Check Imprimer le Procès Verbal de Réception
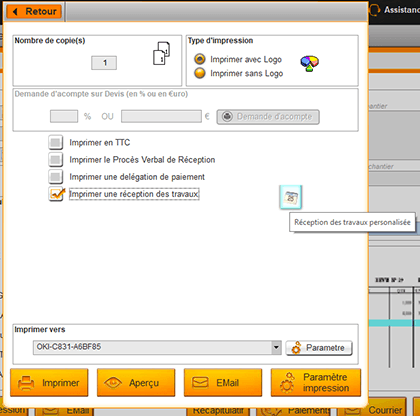The image size is (420, 416). pyautogui.click(x=55, y=160)
